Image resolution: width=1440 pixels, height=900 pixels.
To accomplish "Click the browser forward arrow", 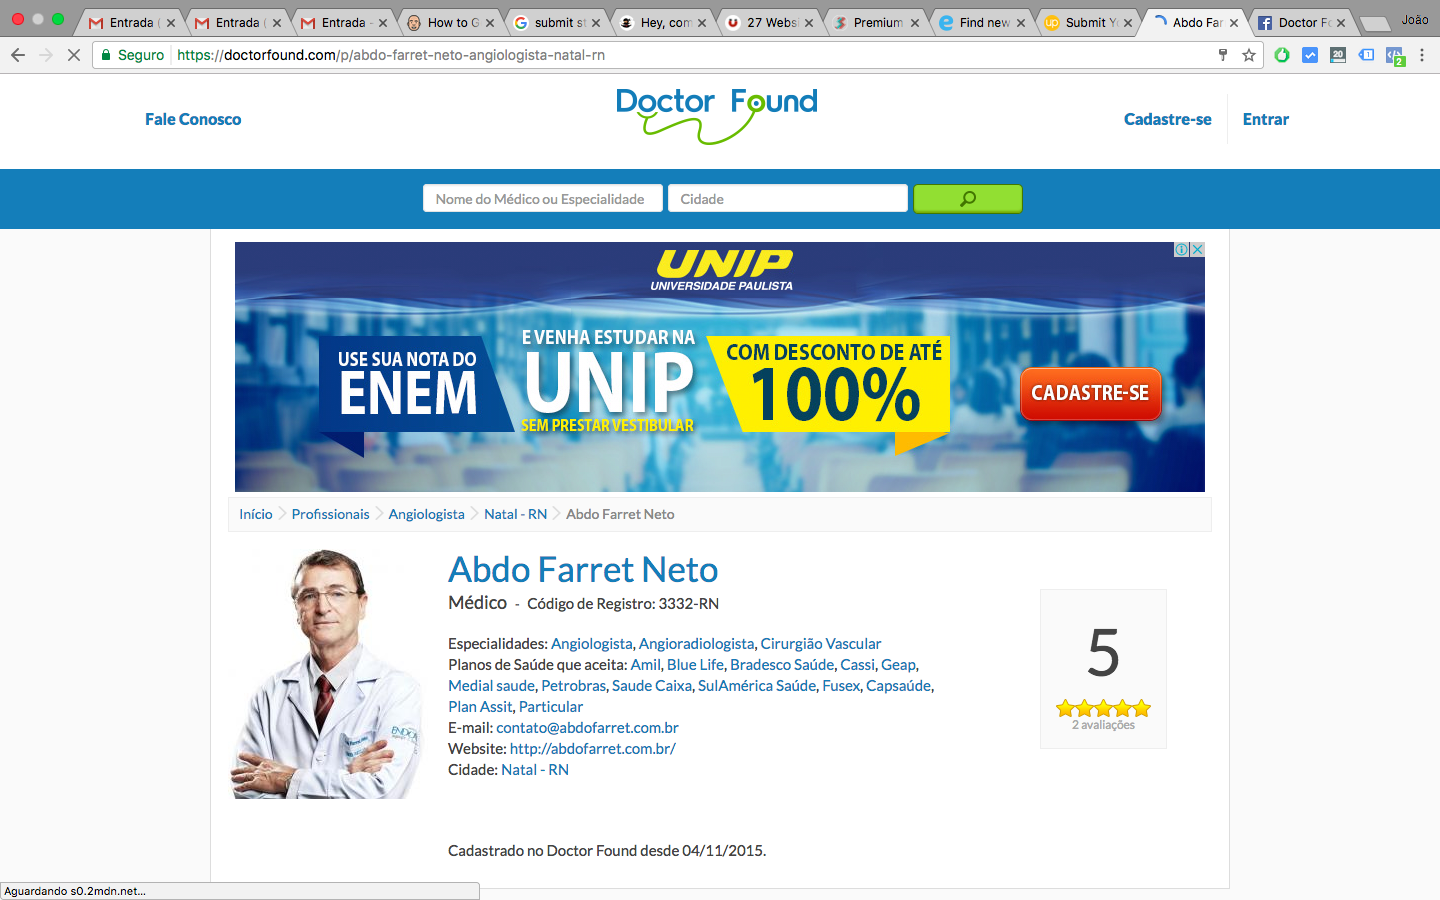I will [x=46, y=55].
